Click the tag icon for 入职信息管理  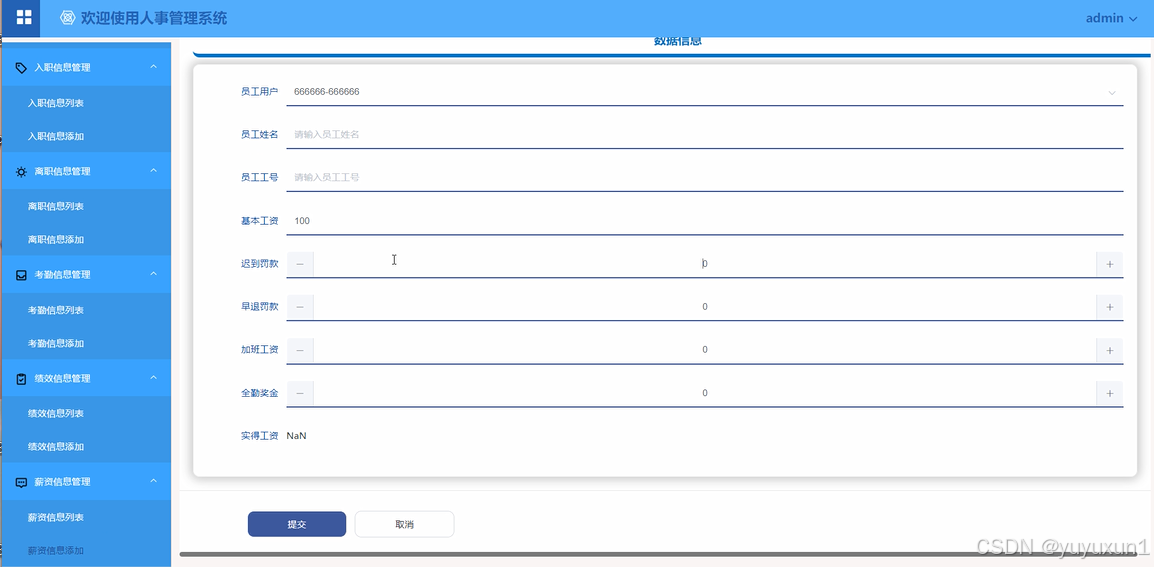[21, 68]
